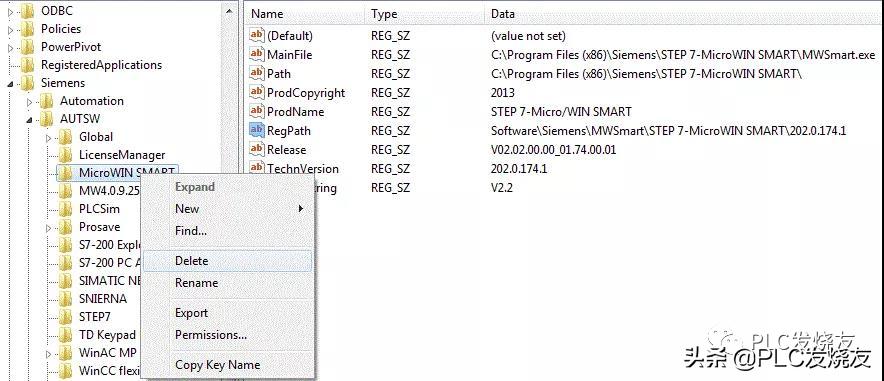The image size is (884, 381).
Task: Select the RegPath value name
Action: coord(289,130)
